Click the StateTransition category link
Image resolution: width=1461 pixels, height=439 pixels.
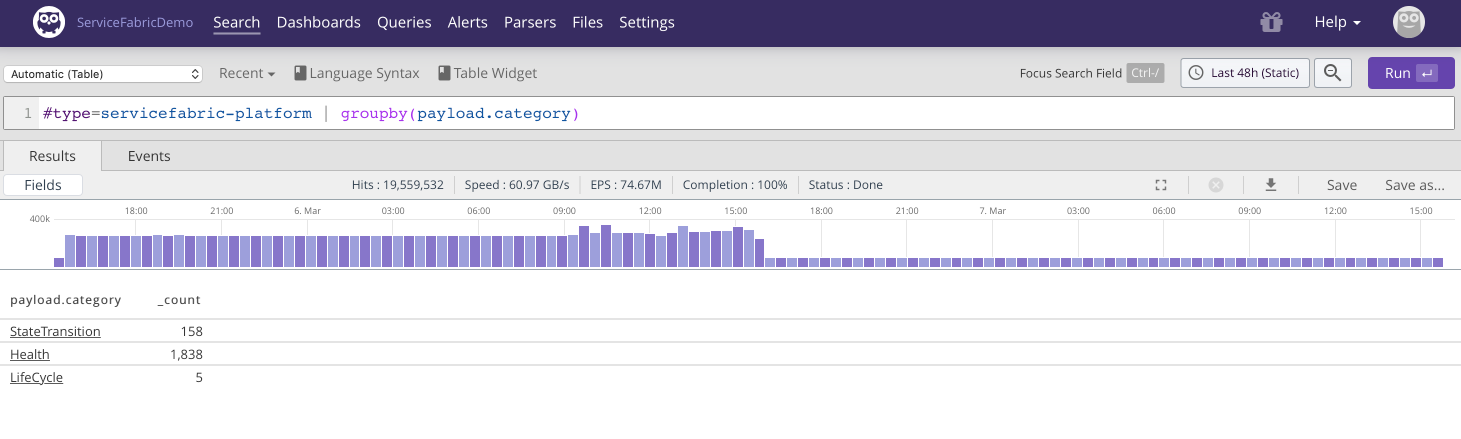point(55,331)
